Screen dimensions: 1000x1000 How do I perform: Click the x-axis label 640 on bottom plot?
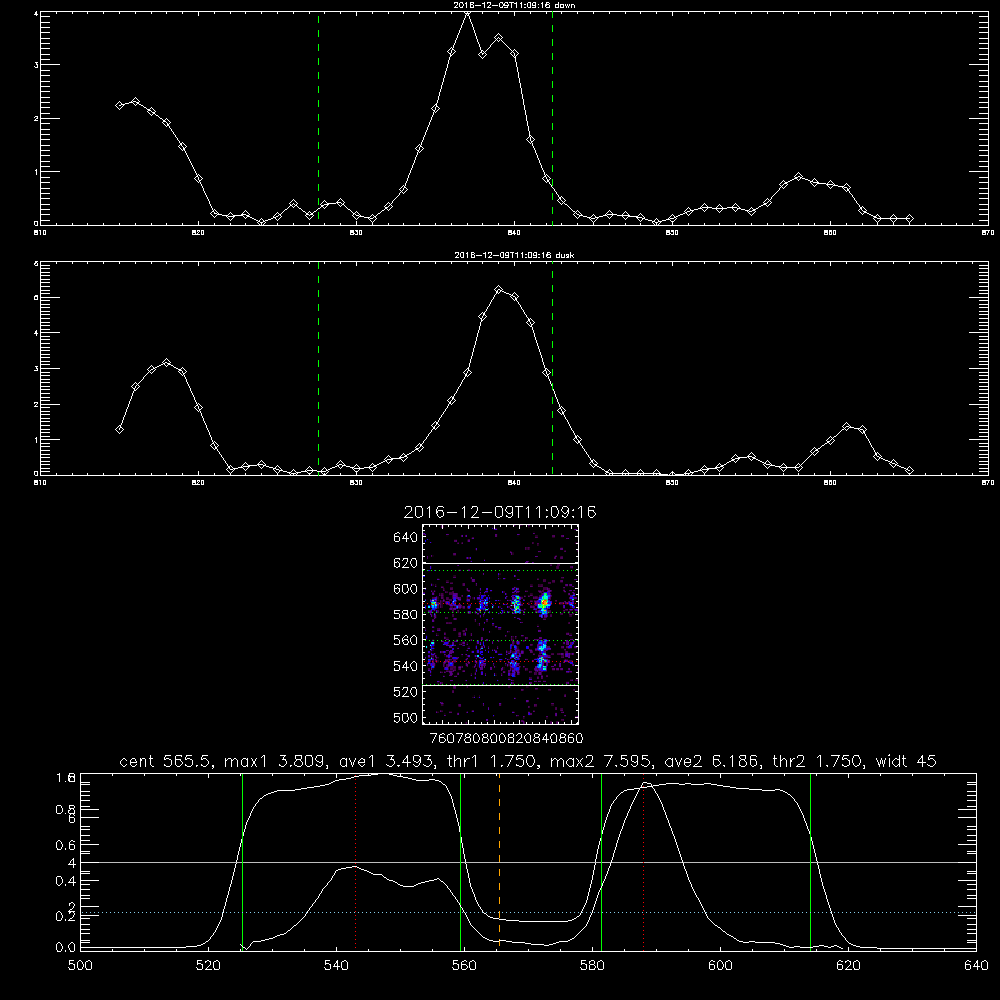(976, 965)
